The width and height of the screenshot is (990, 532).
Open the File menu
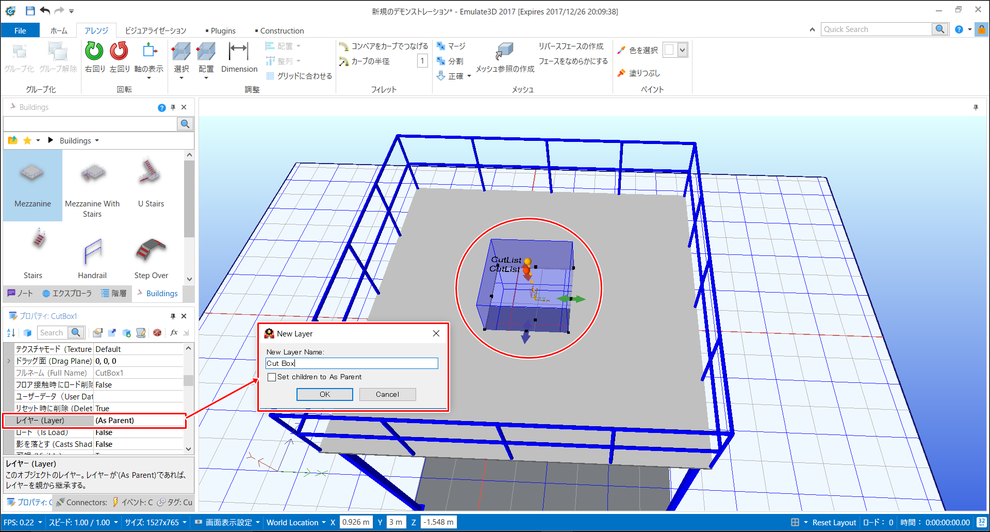coord(20,30)
